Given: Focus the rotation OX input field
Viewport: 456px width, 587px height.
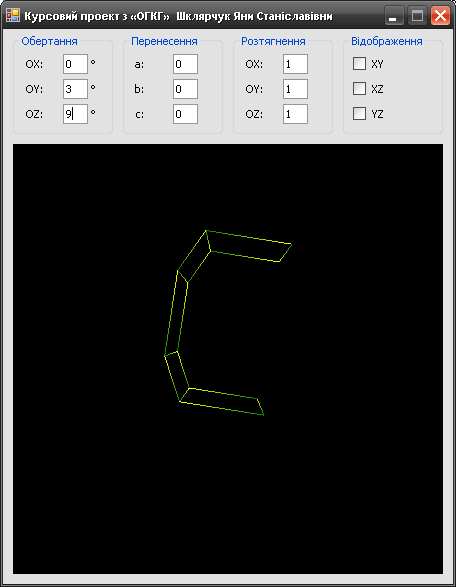Looking at the screenshot, I should tap(75, 64).
